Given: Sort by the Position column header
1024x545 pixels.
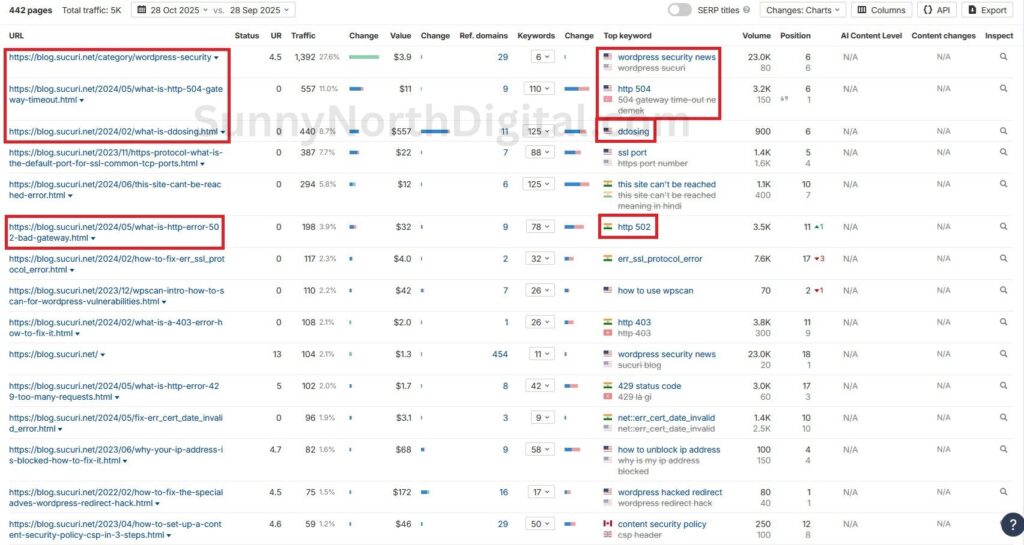Looking at the screenshot, I should pyautogui.click(x=795, y=36).
